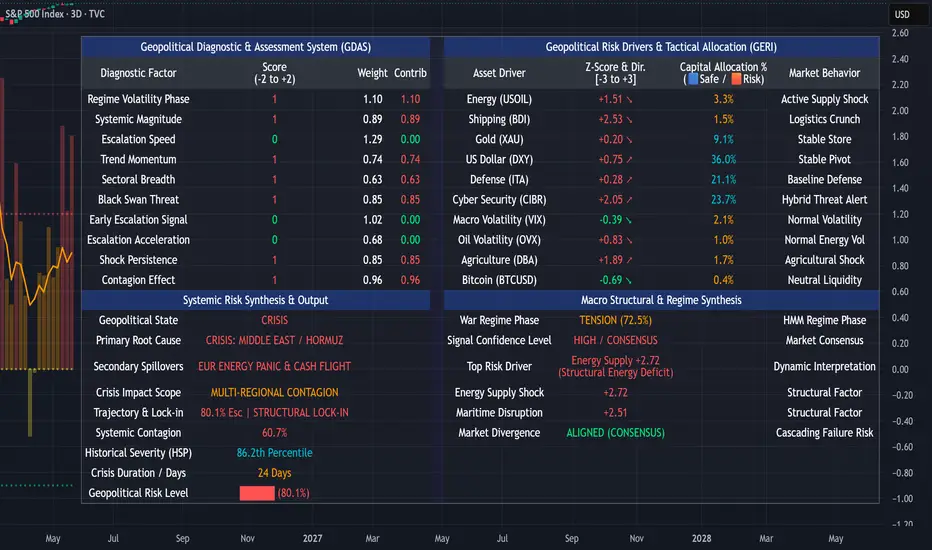Click the Defense (ITA) asset driver
Image resolution: width=932 pixels, height=550 pixels.
click(499, 180)
